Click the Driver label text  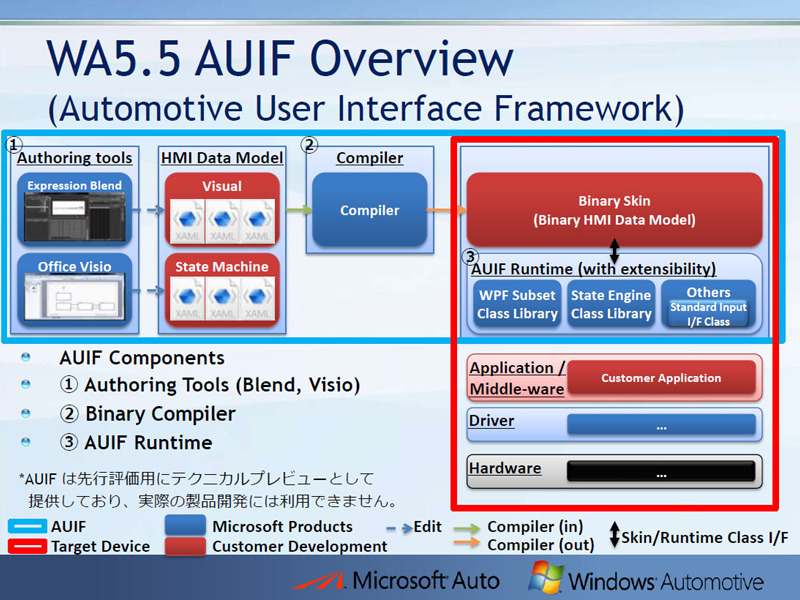pos(491,420)
